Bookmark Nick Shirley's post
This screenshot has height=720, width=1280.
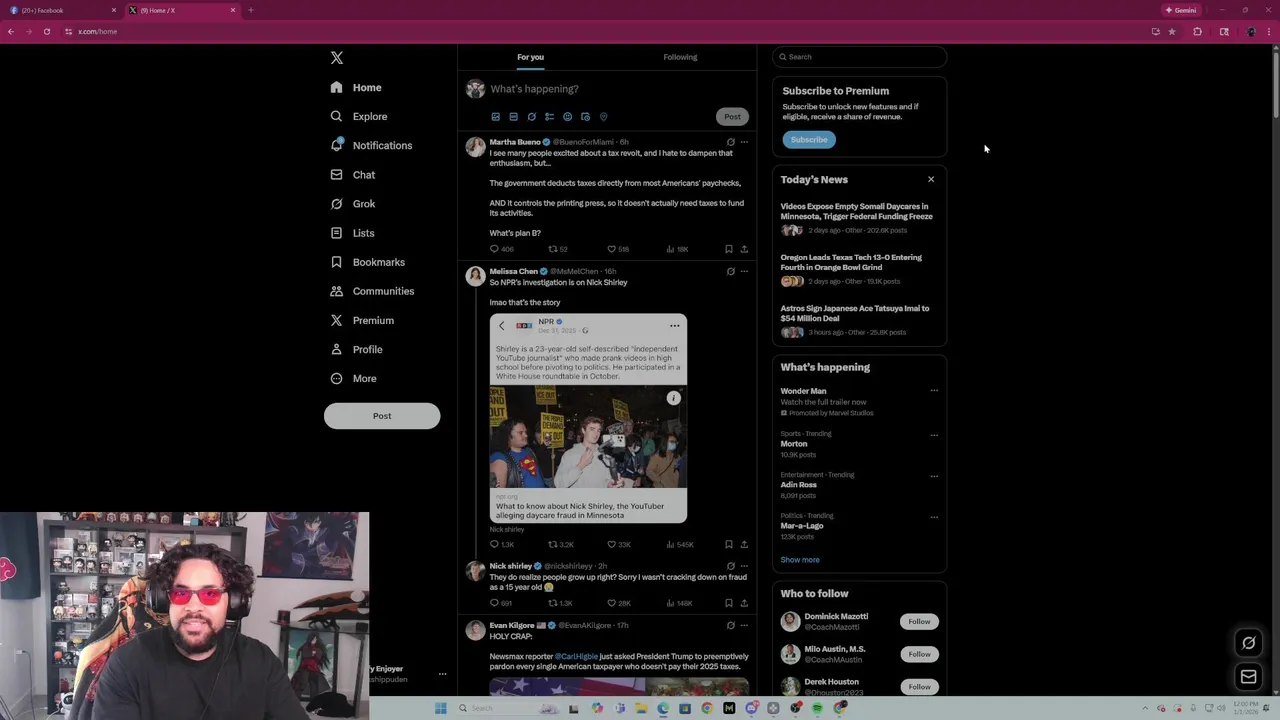(729, 603)
